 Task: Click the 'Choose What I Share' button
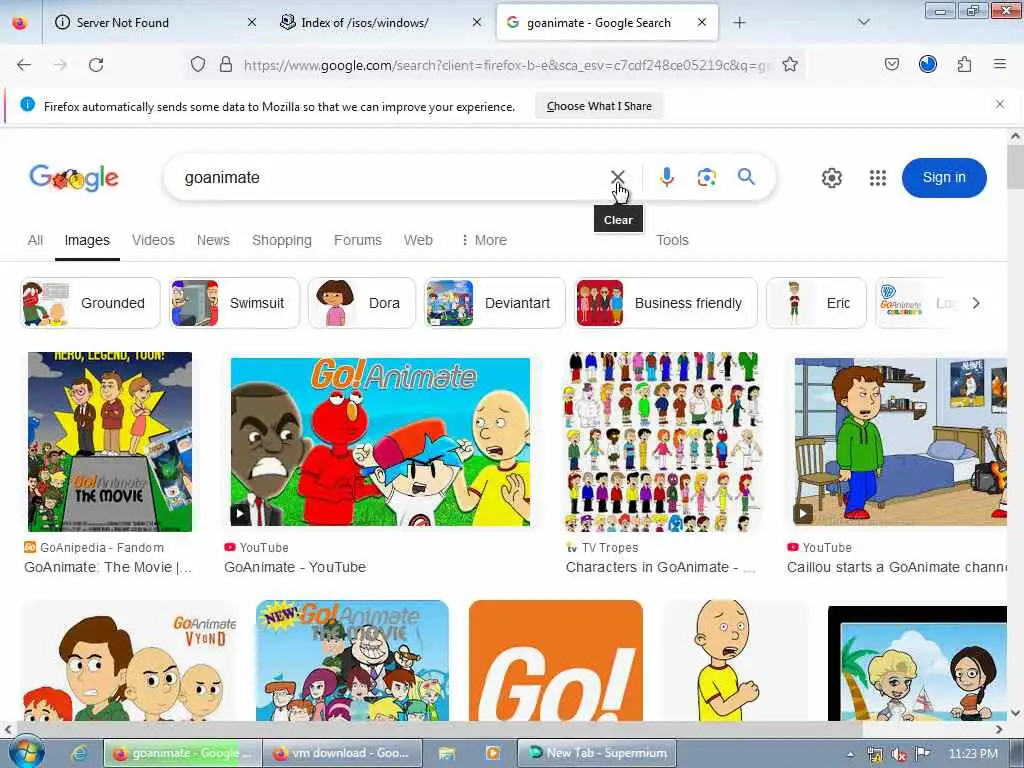point(599,106)
